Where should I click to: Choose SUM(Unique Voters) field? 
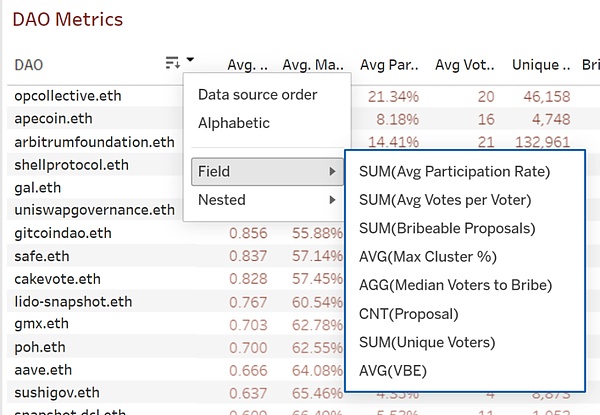tap(427, 342)
